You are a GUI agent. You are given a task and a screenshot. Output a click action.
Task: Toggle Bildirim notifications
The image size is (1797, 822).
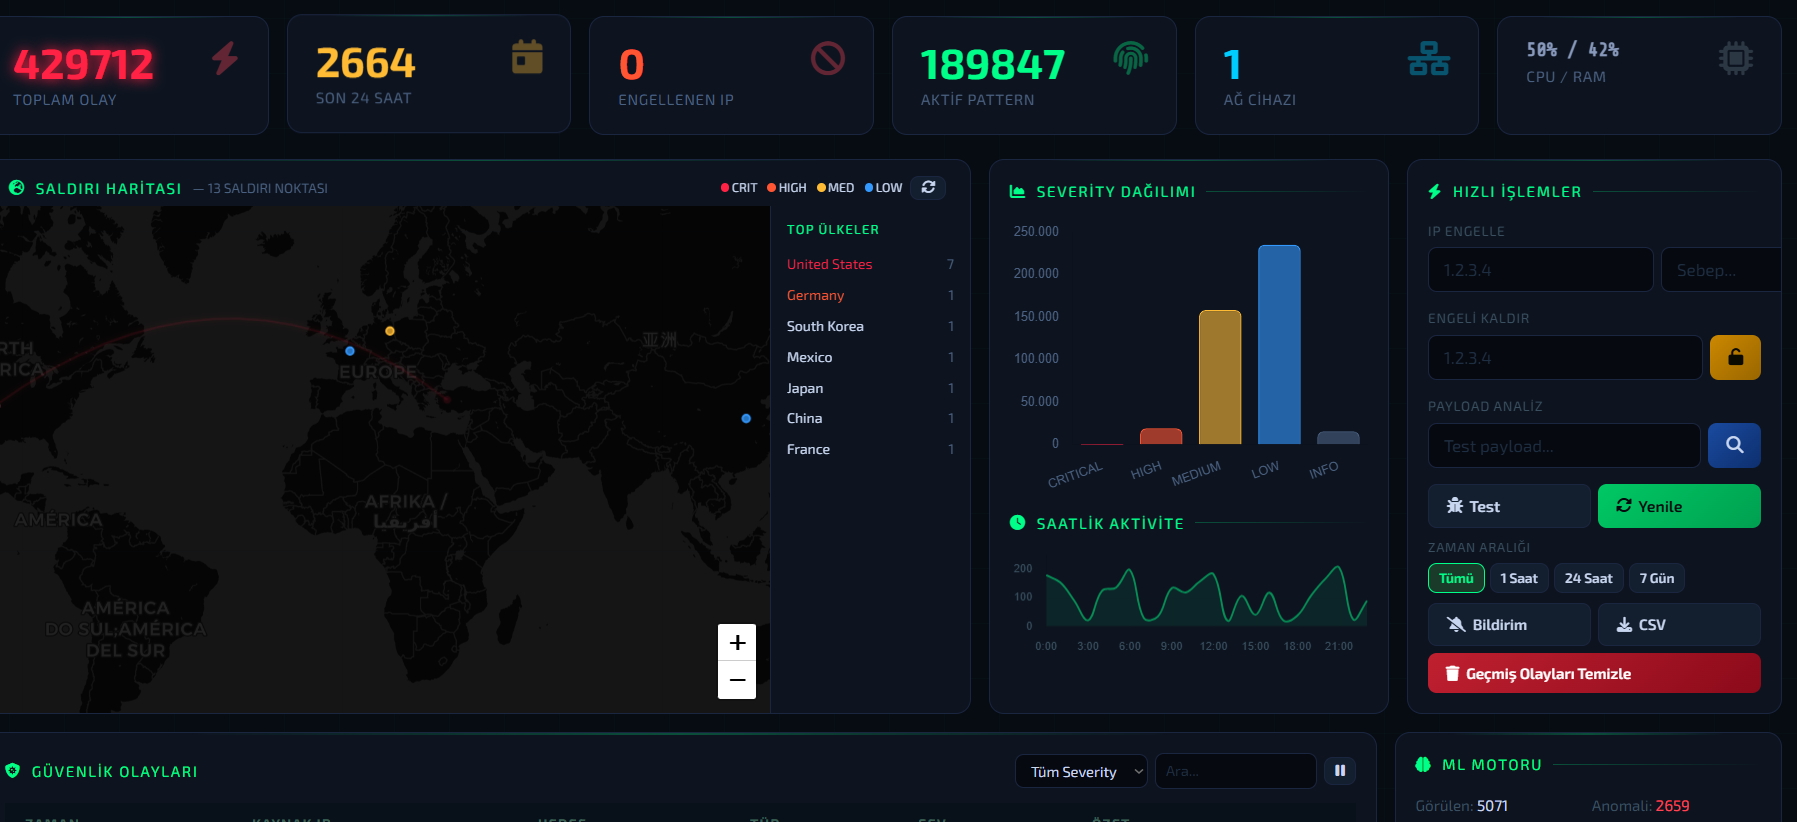click(x=1509, y=624)
